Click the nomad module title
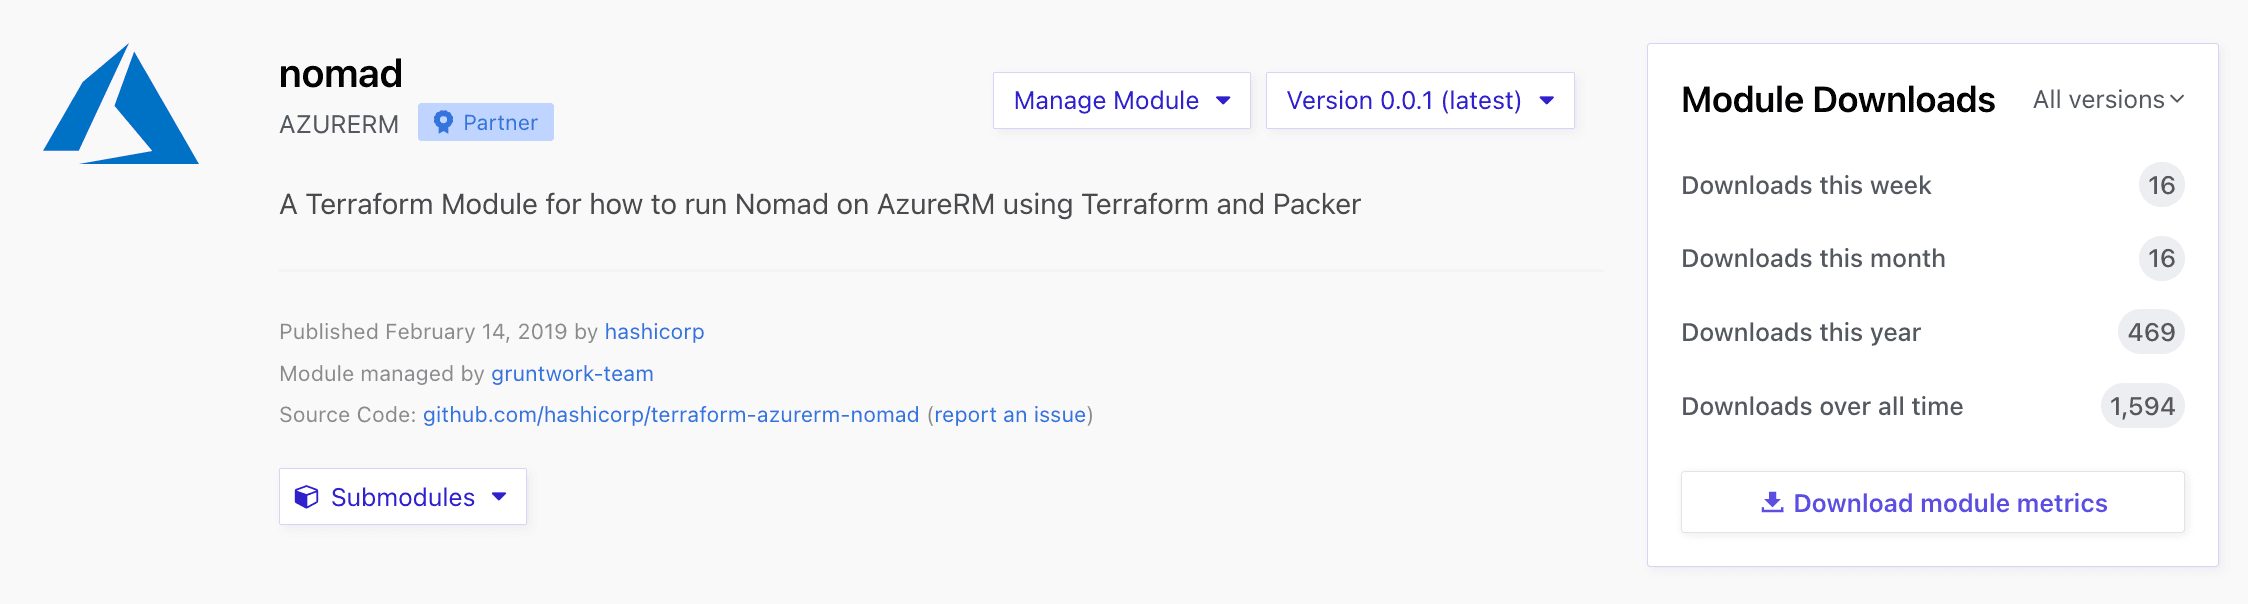The image size is (2248, 604). pos(341,73)
